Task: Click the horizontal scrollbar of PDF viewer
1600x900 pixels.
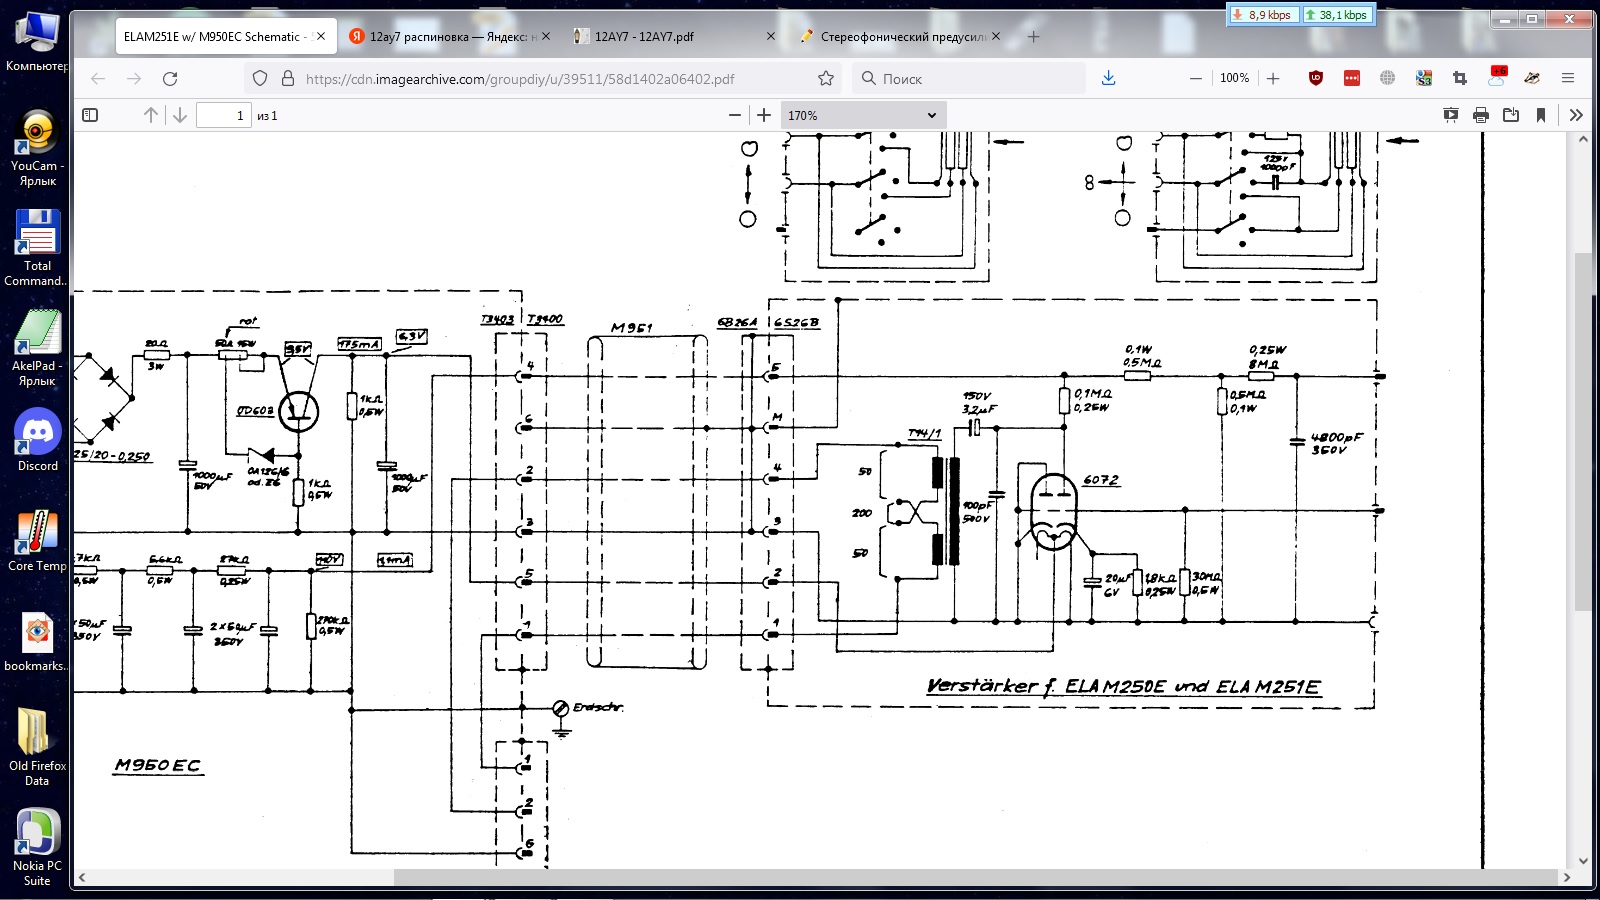Action: 975,877
